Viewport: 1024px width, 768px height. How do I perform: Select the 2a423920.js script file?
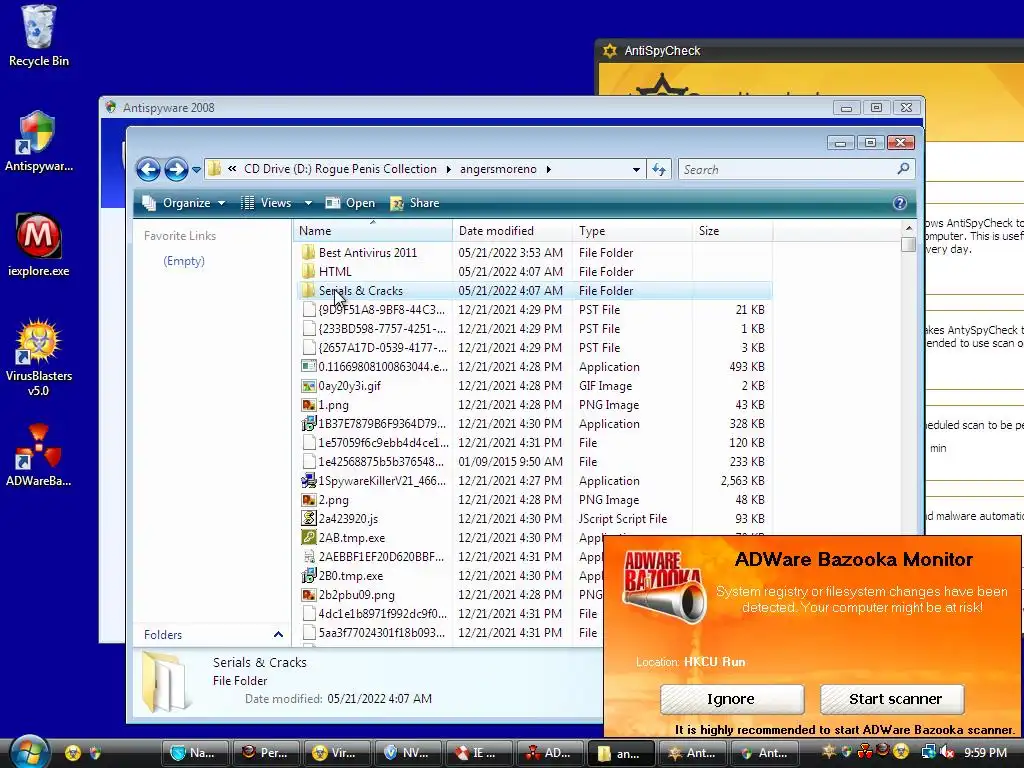348,519
